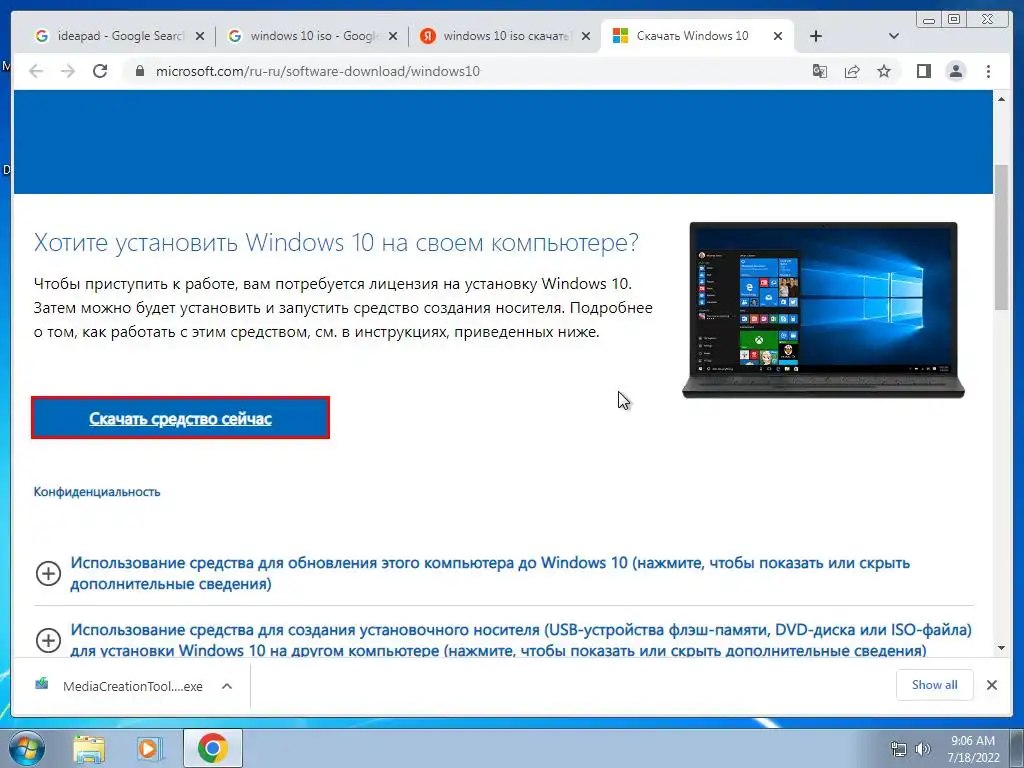The height and width of the screenshot is (768, 1024).
Task: Click the Хотите установить Windows 10 heading
Action: point(336,242)
